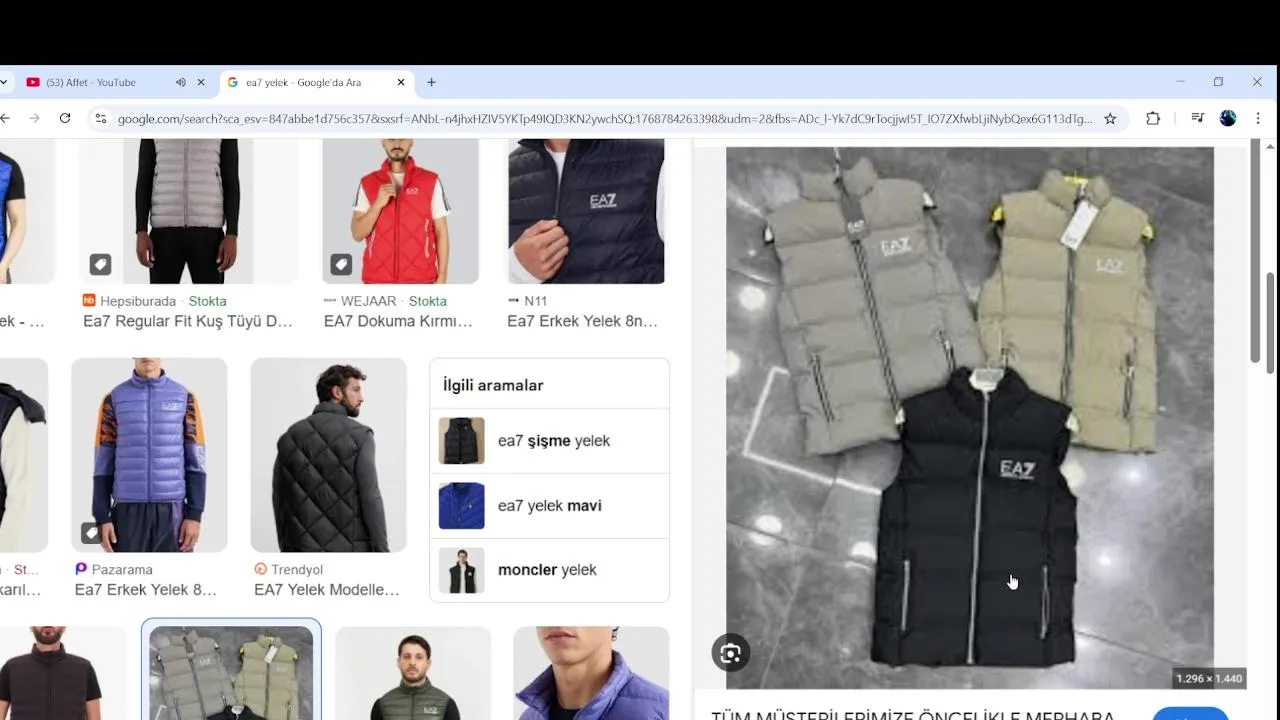The height and width of the screenshot is (720, 1280).
Task: Open the Trendyol black quilted vest thumbnail
Action: (x=328, y=455)
